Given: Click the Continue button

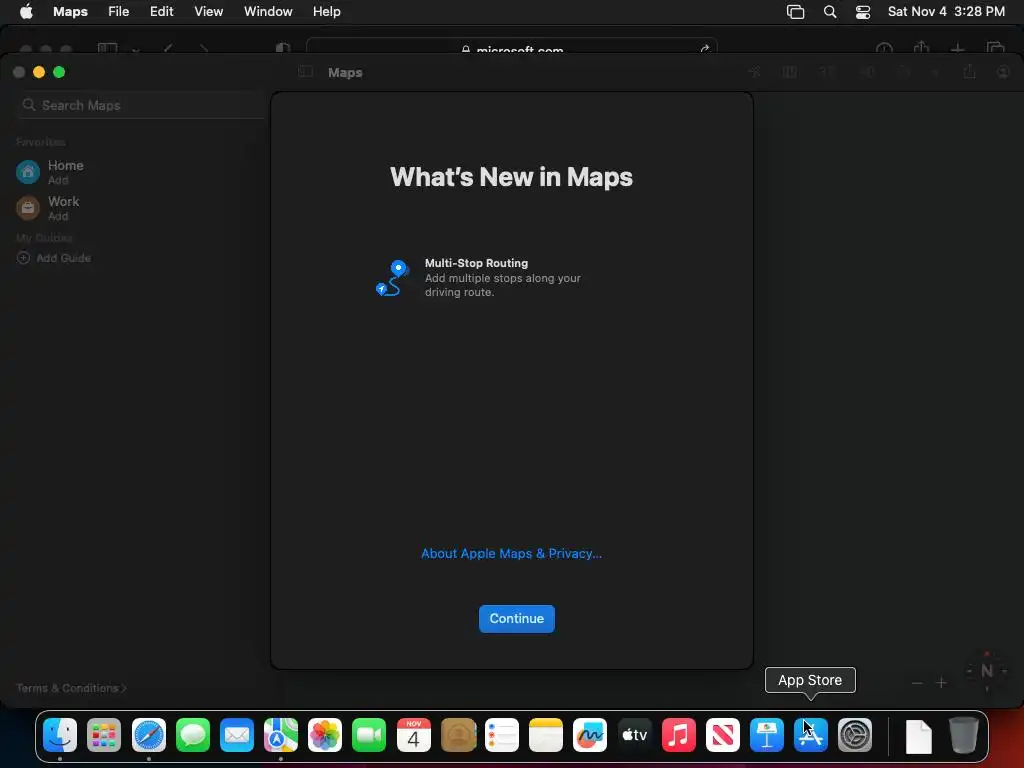Looking at the screenshot, I should [517, 618].
